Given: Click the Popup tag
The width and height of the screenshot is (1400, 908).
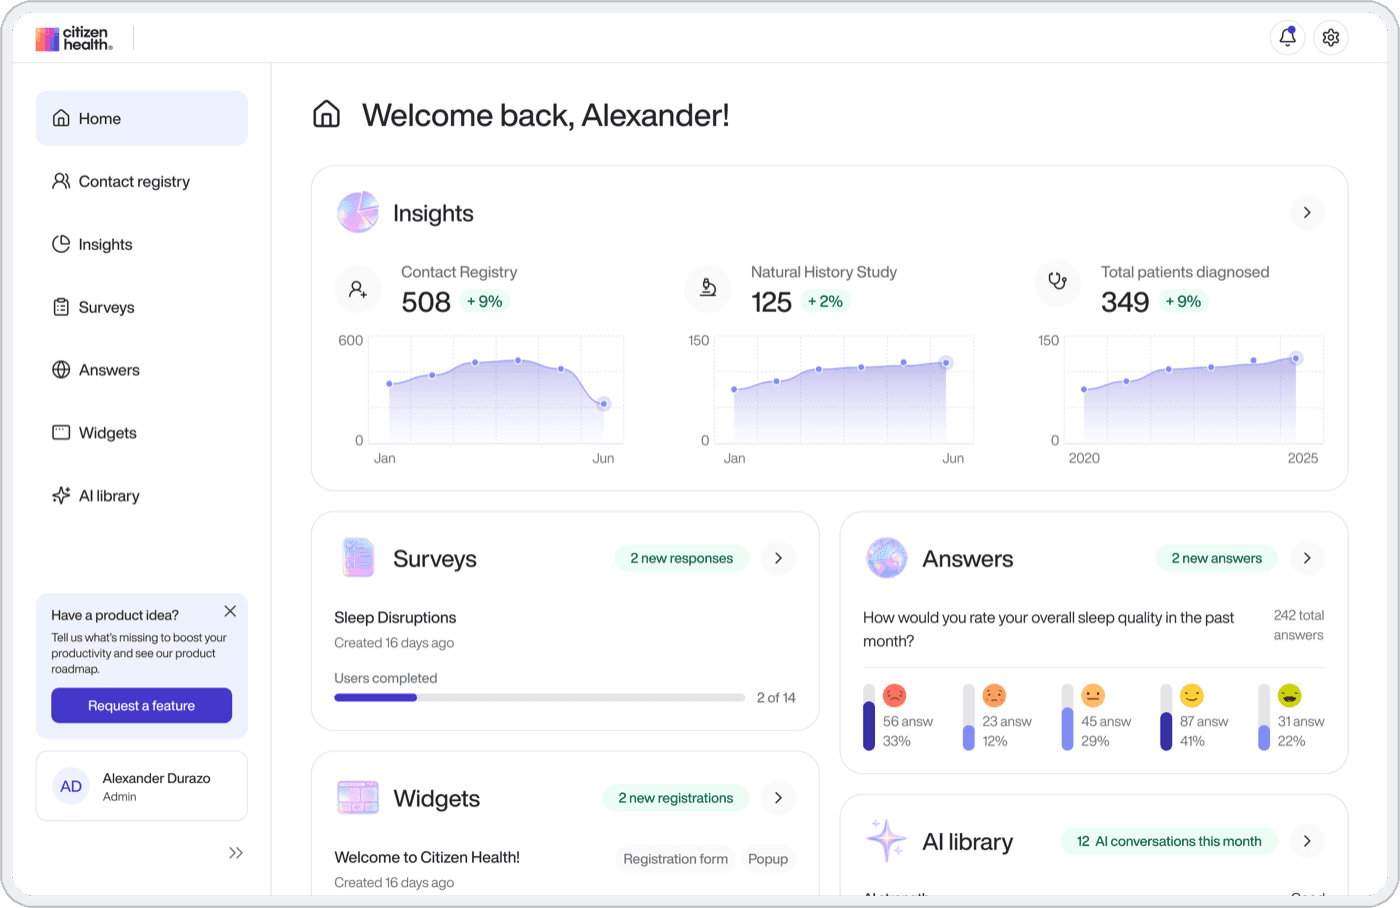Looking at the screenshot, I should pos(768,859).
